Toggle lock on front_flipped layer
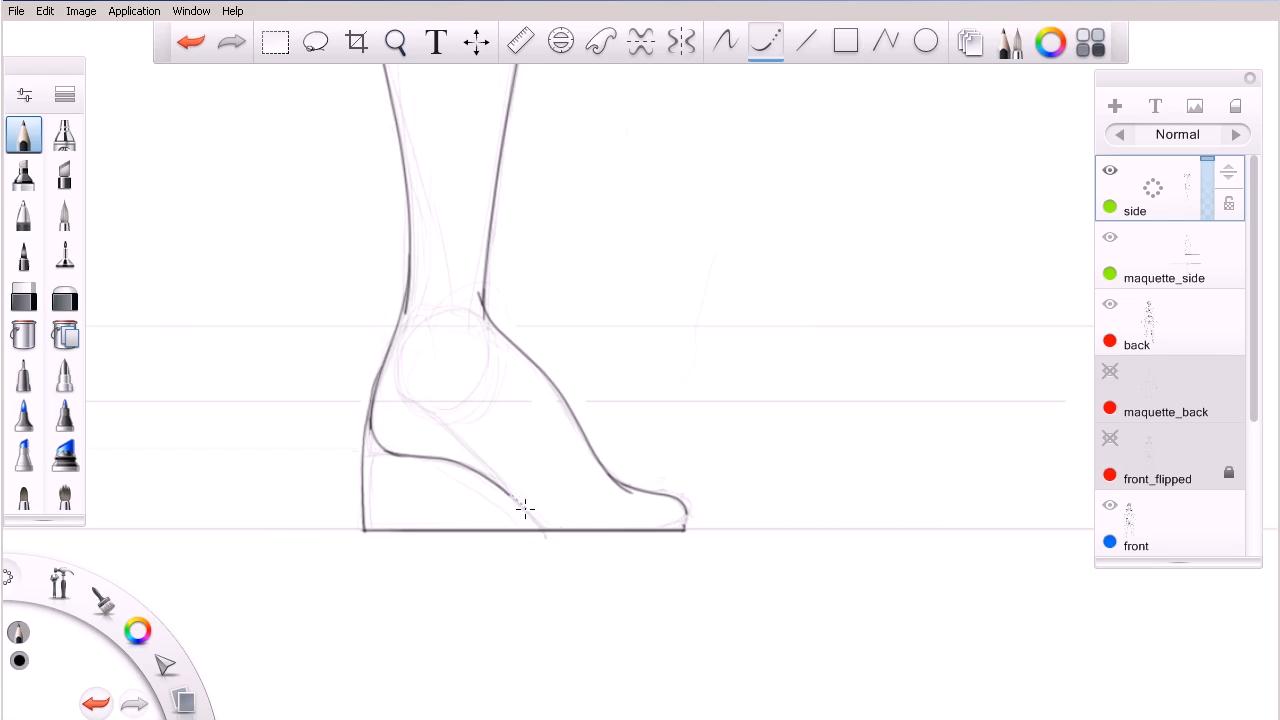 coord(1229,473)
